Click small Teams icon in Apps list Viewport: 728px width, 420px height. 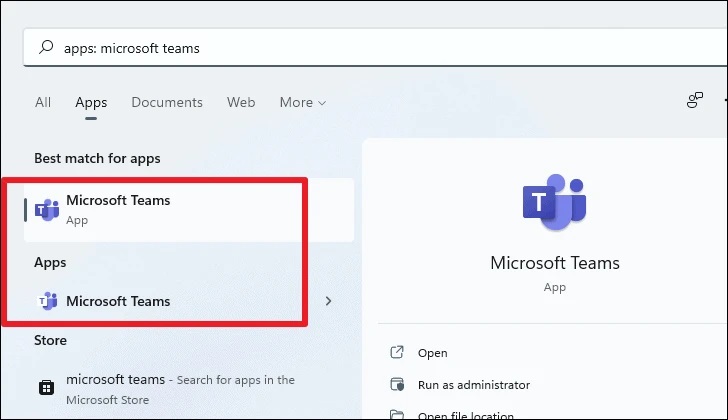[47, 301]
